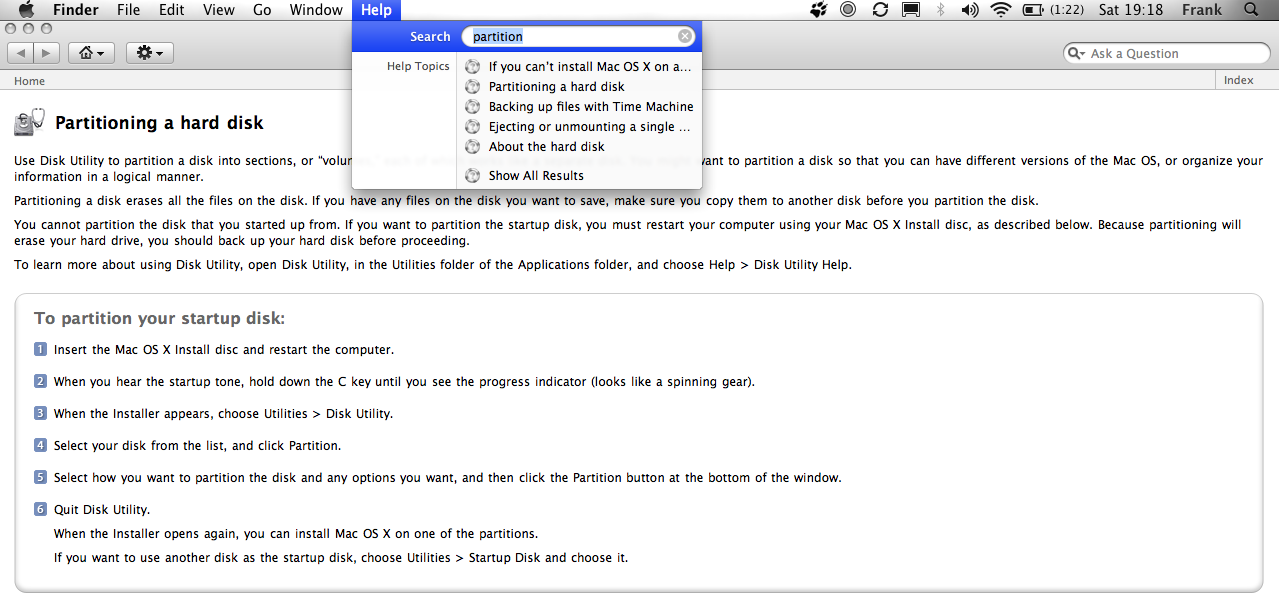Image resolution: width=1279 pixels, height=607 pixels.
Task: Click the Home breadcrumb link
Action: click(x=29, y=81)
